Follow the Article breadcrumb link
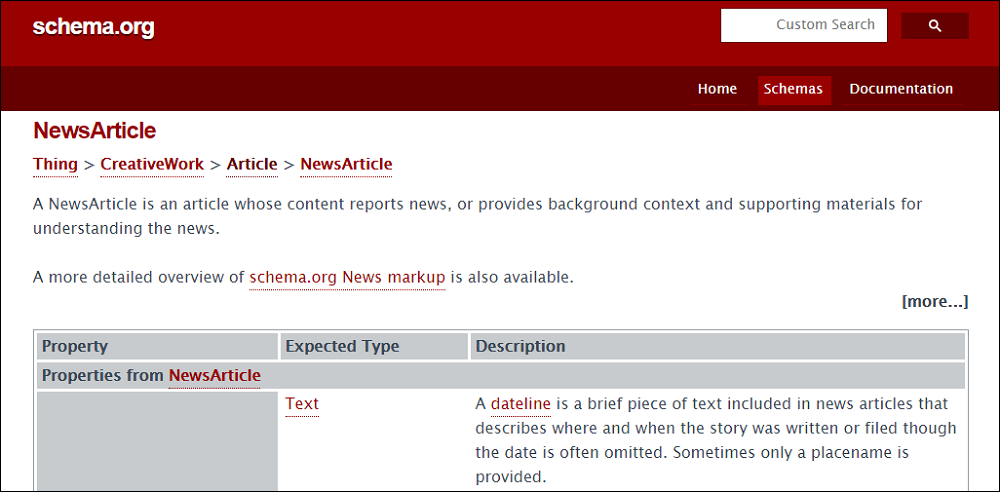Viewport: 1000px width, 492px height. [252, 165]
